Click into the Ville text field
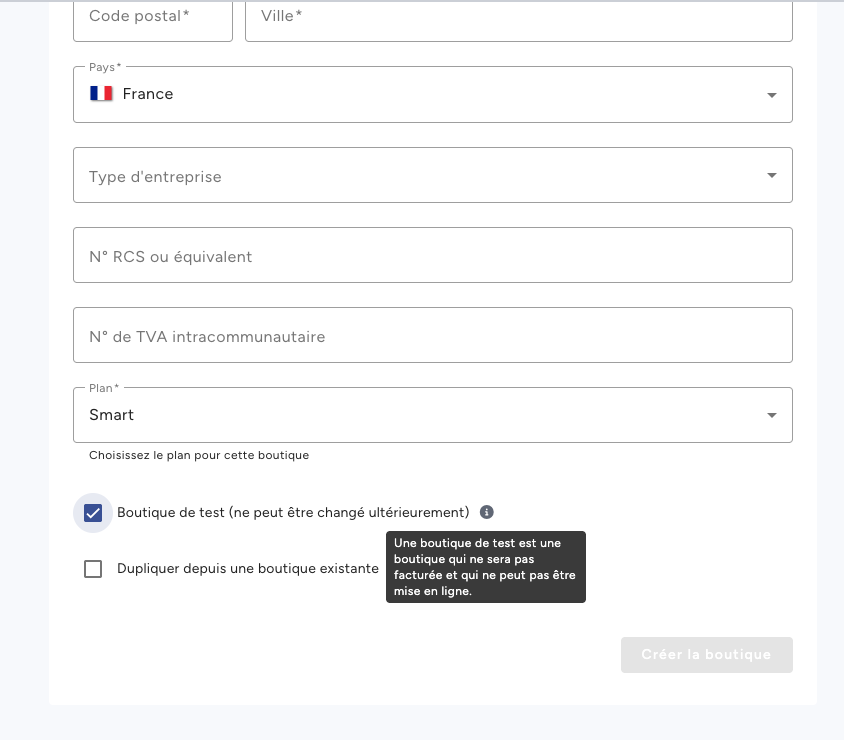 point(518,17)
